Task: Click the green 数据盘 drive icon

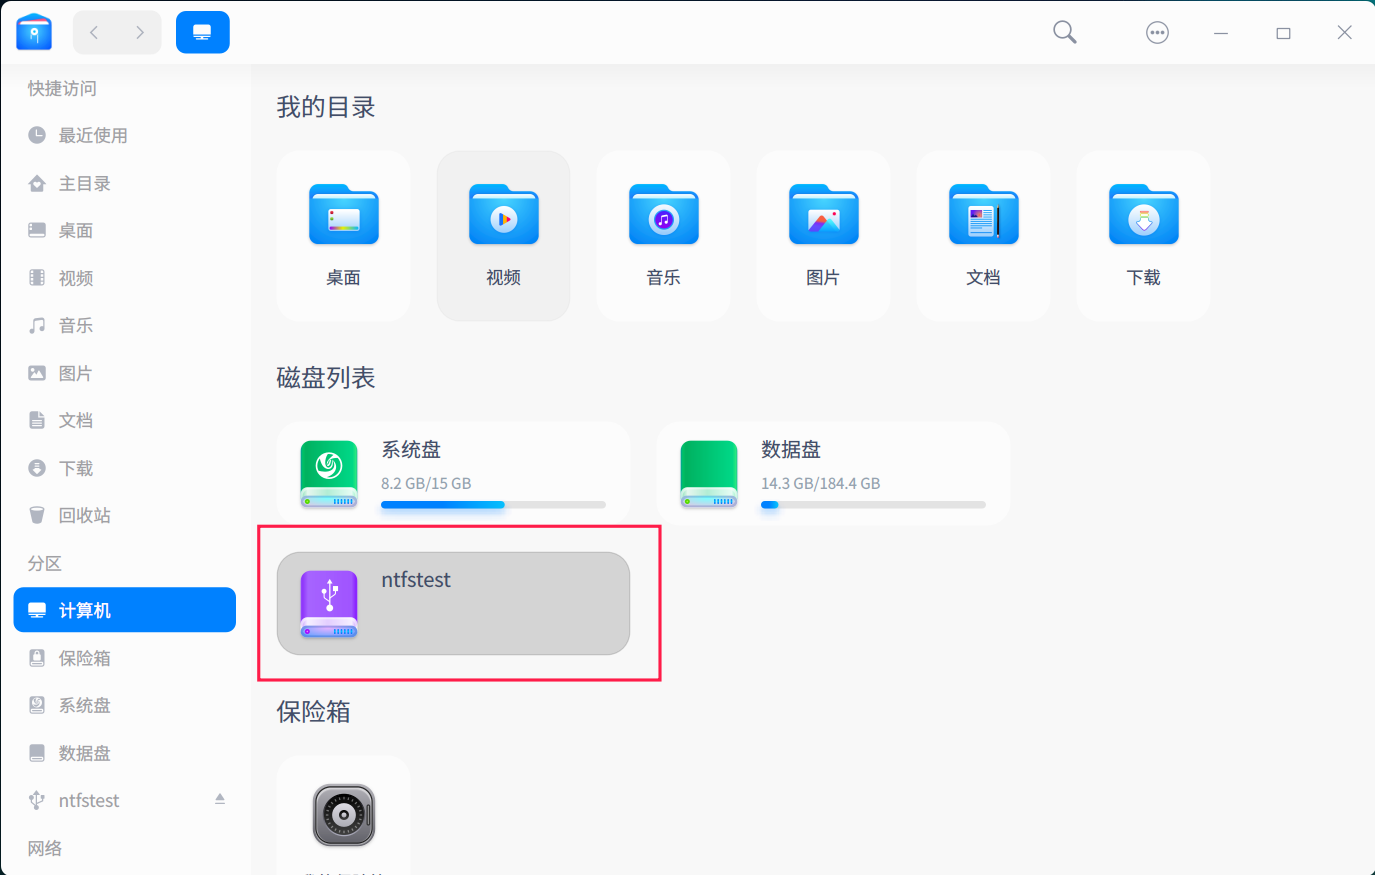Action: 709,474
